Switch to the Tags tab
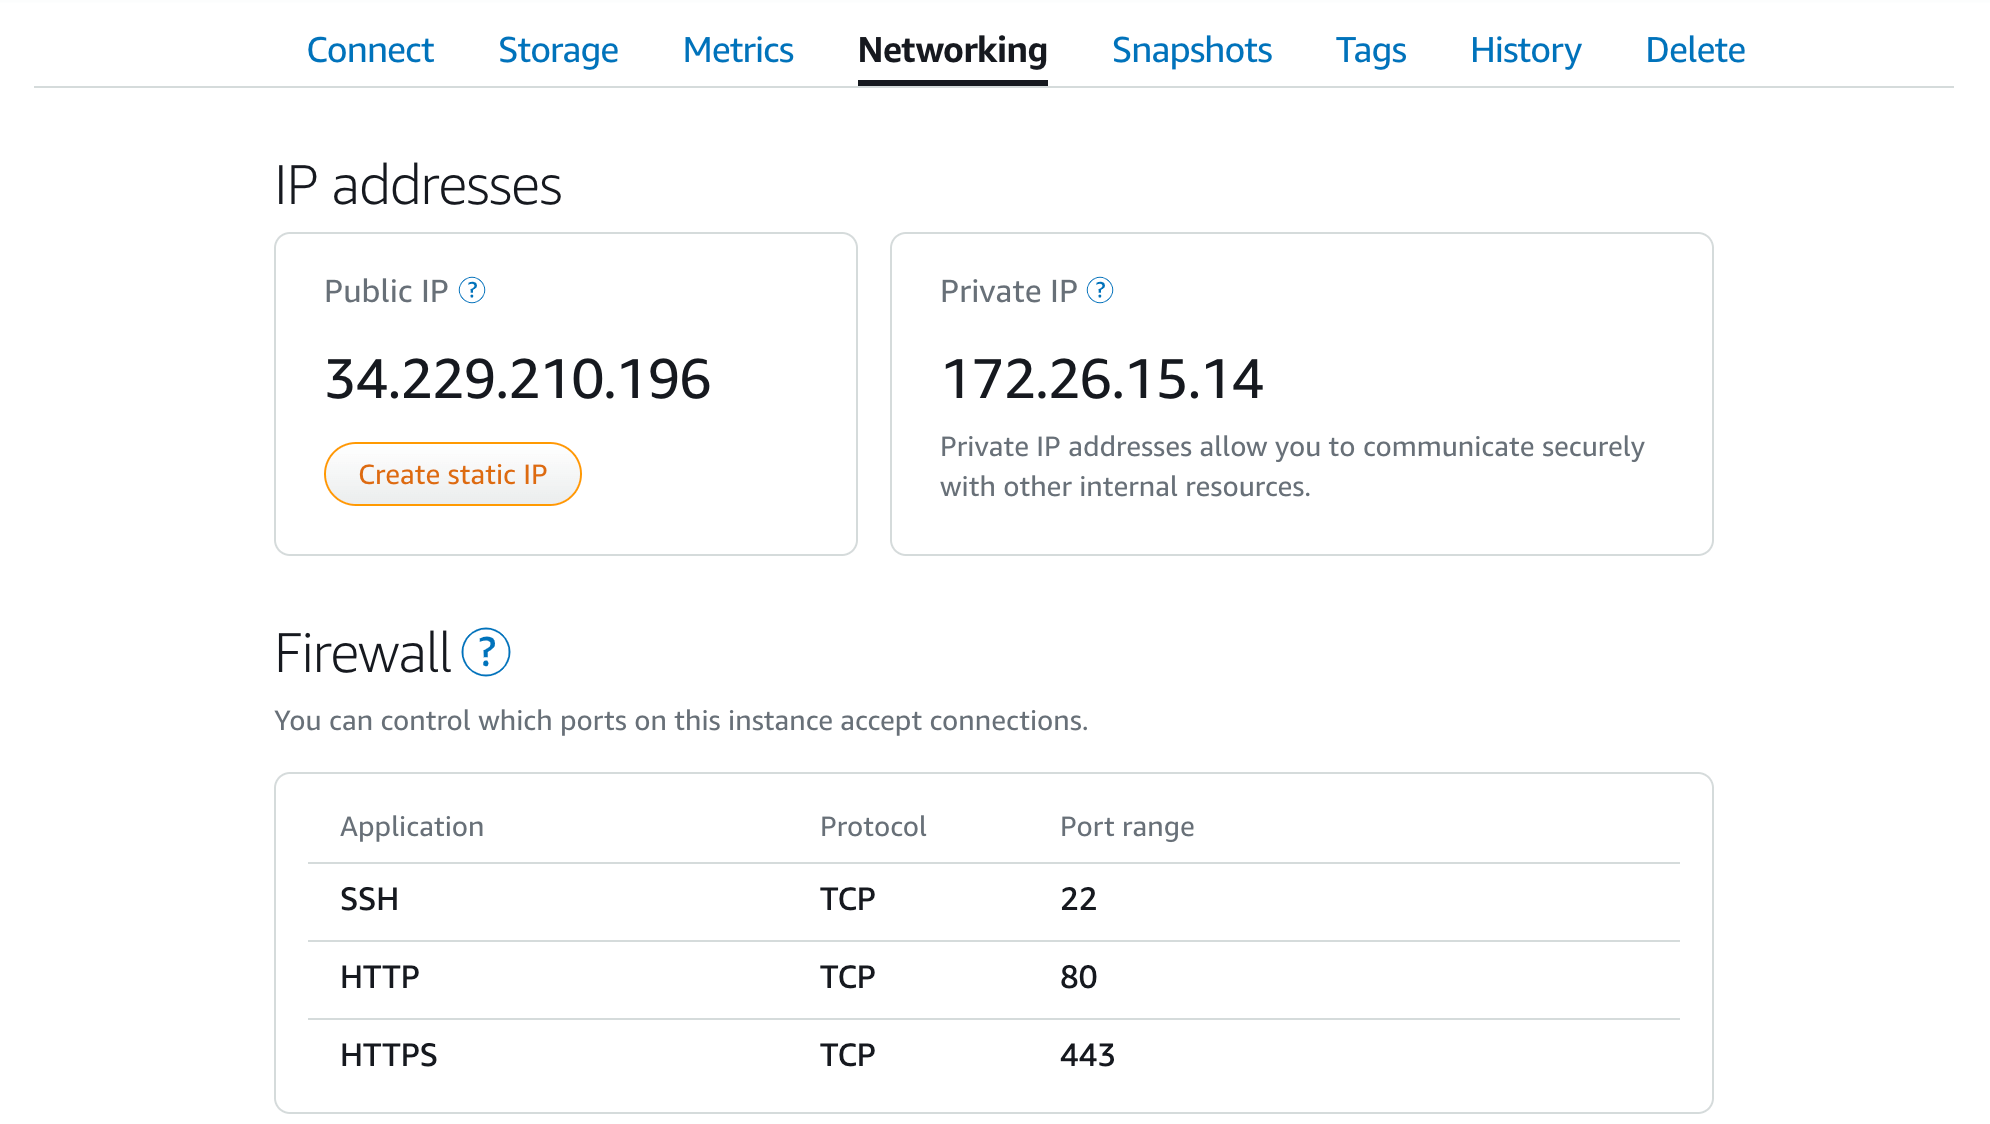Viewport: 1990px width, 1124px height. (1371, 50)
